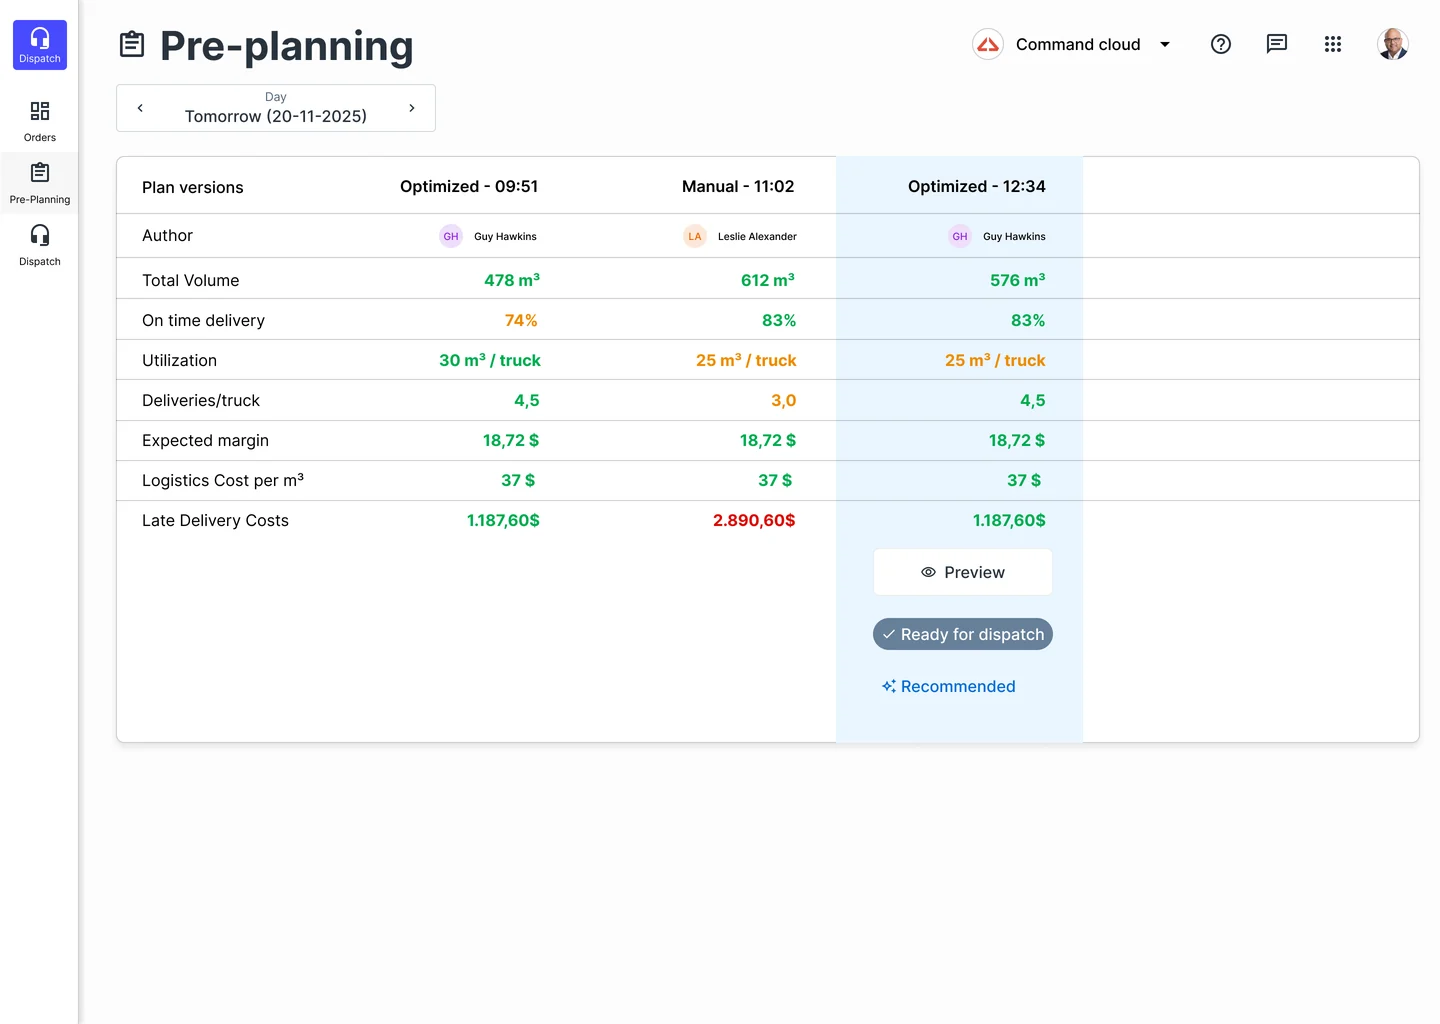Preview the Optimized 12:34 plan
This screenshot has height=1024, width=1440.
tap(963, 572)
